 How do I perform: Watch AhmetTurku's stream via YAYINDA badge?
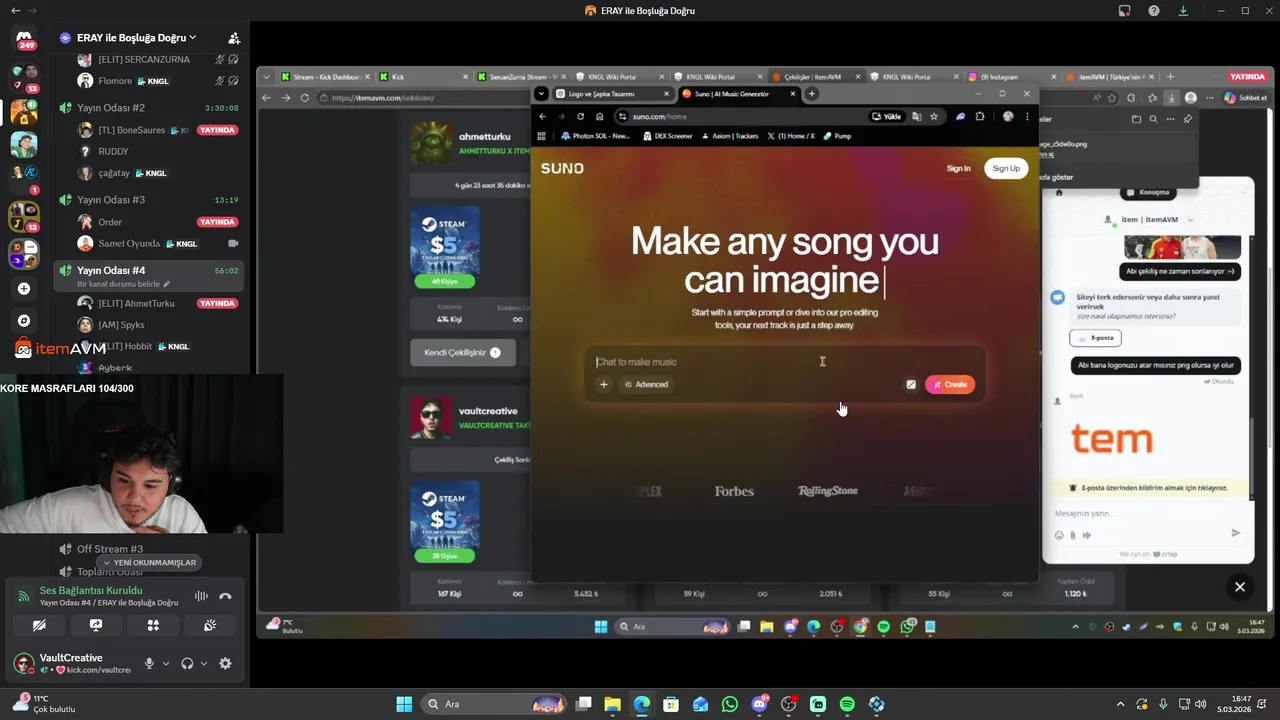coord(217,303)
